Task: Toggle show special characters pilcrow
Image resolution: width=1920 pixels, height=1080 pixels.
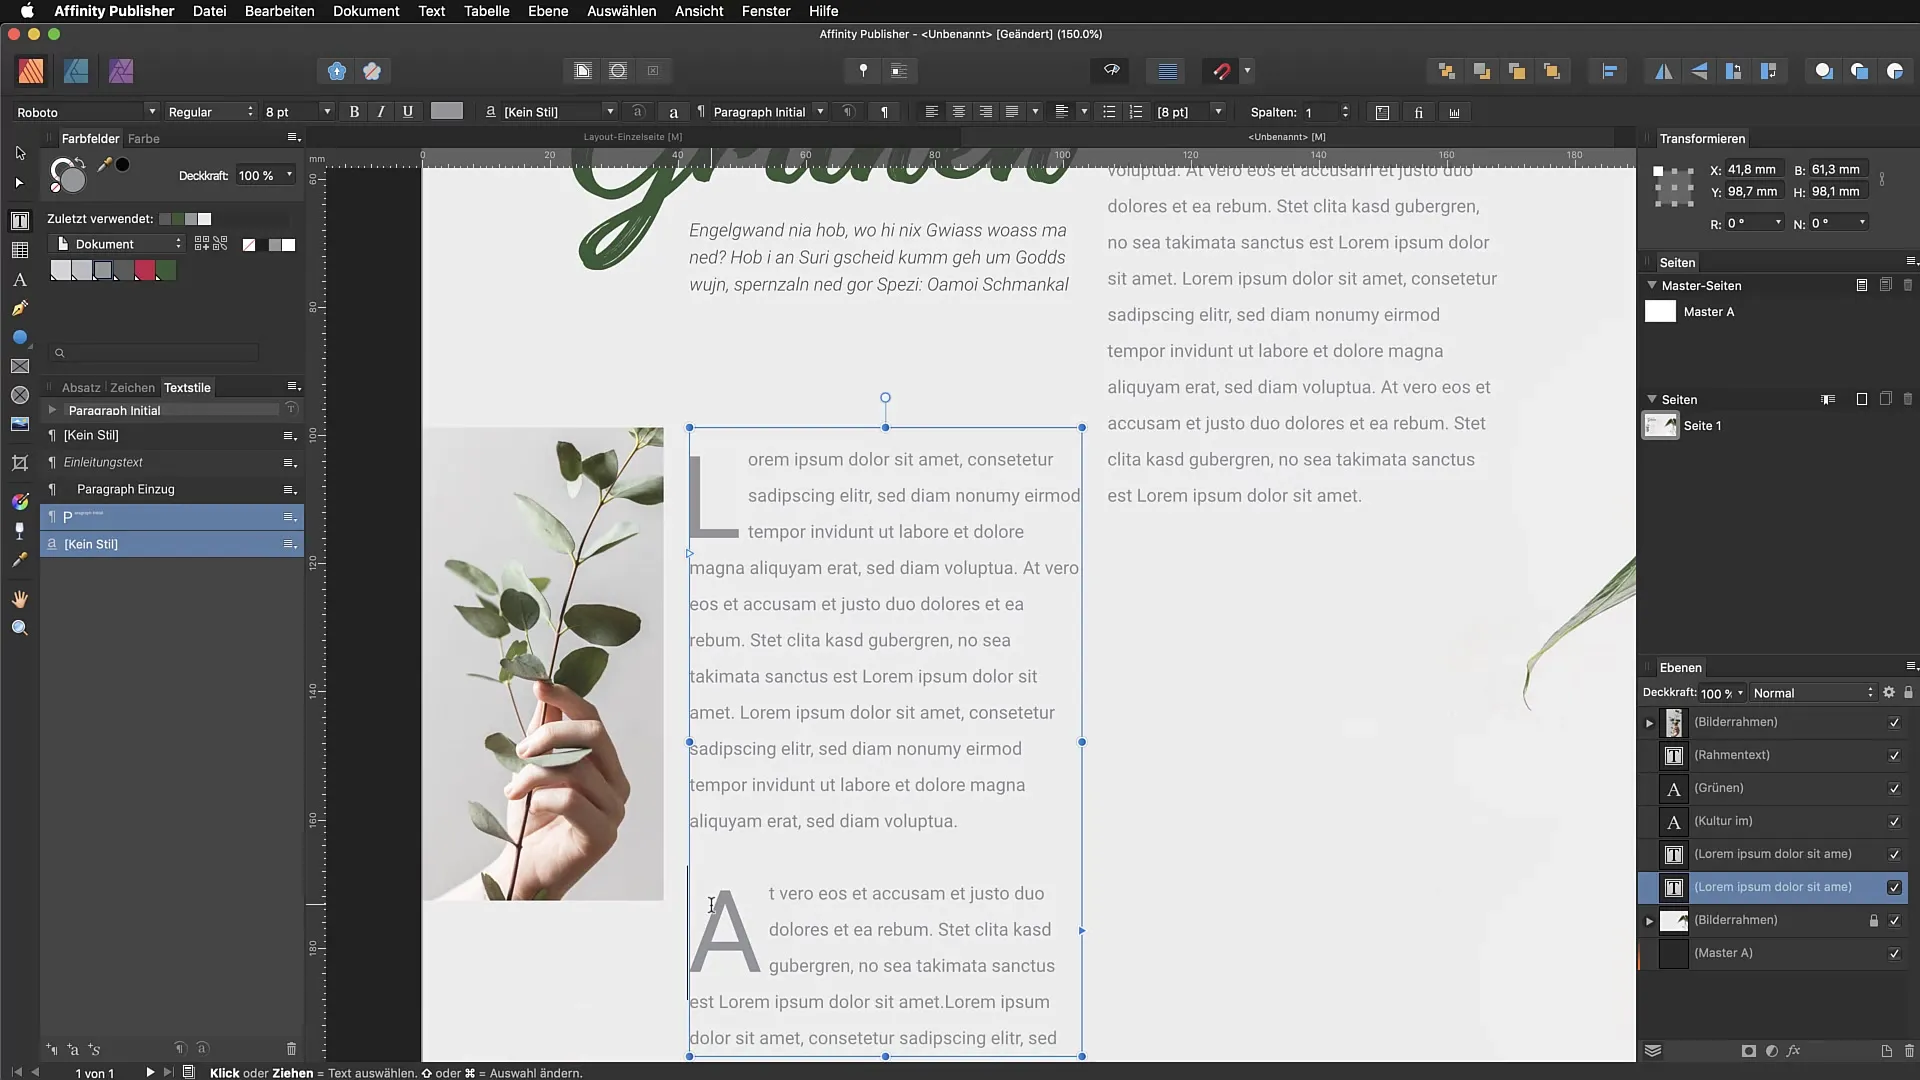Action: pos(884,112)
